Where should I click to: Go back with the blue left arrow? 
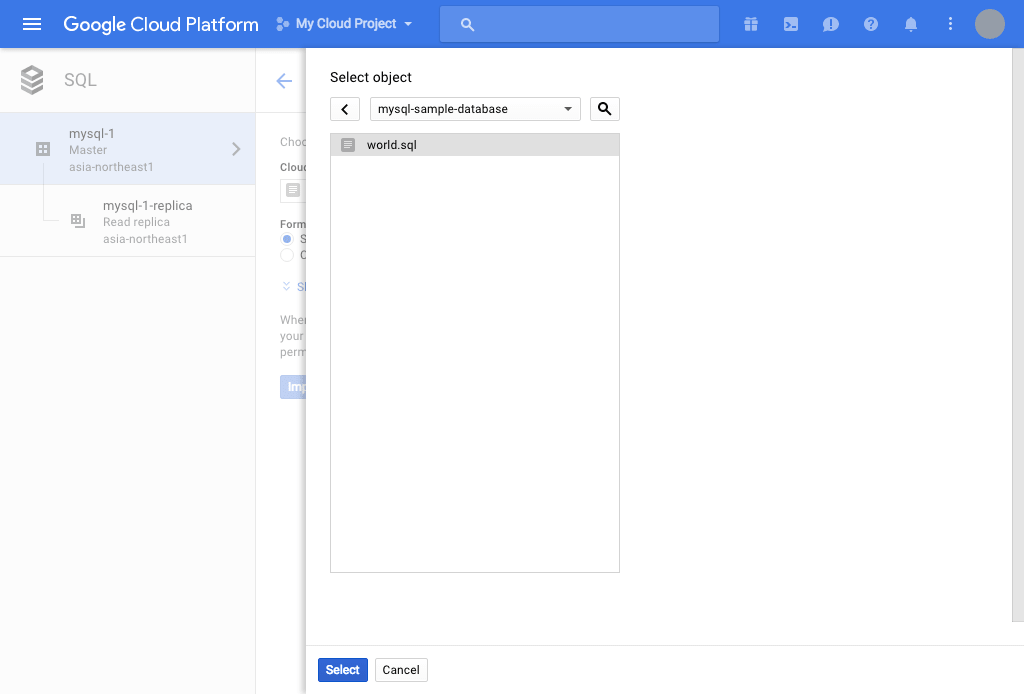pyautogui.click(x=284, y=81)
